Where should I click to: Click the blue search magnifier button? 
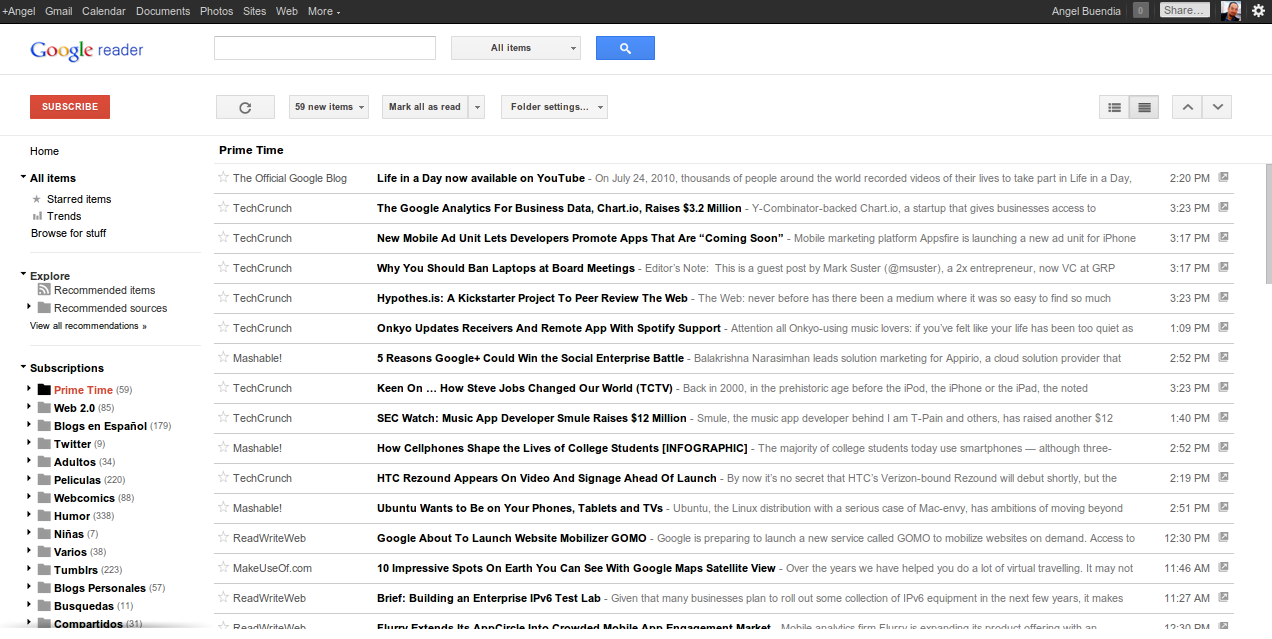tap(625, 48)
